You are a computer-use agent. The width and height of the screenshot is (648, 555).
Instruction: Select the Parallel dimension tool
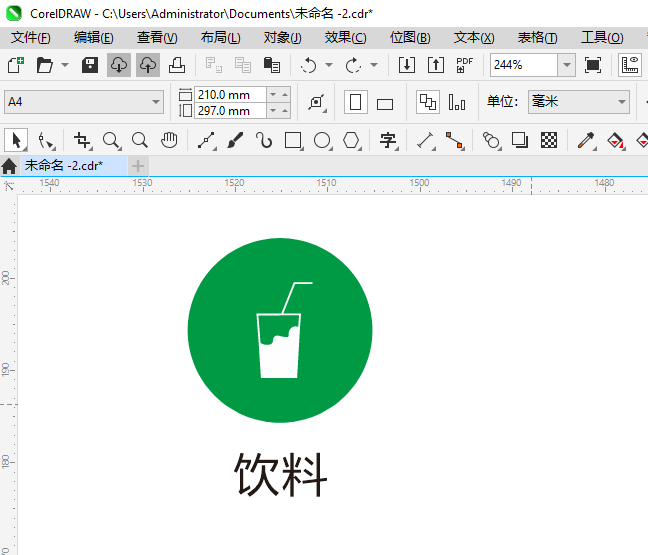point(425,141)
